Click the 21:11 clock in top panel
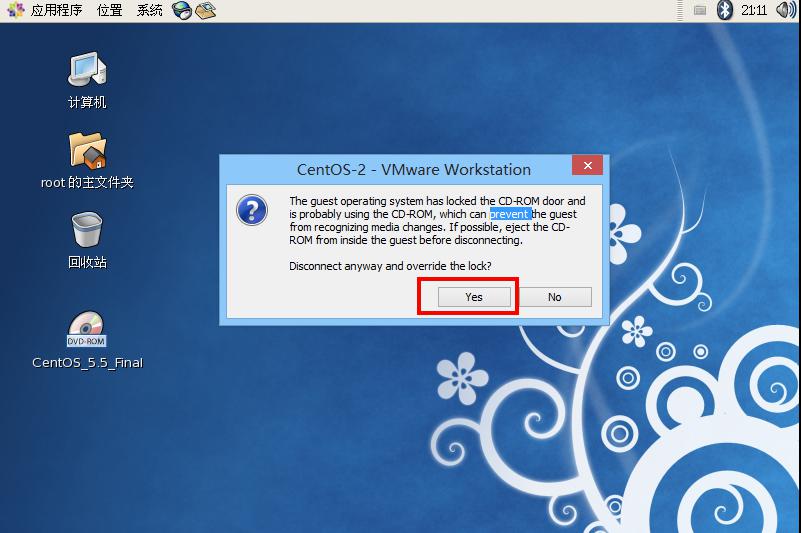801x533 pixels. 754,10
